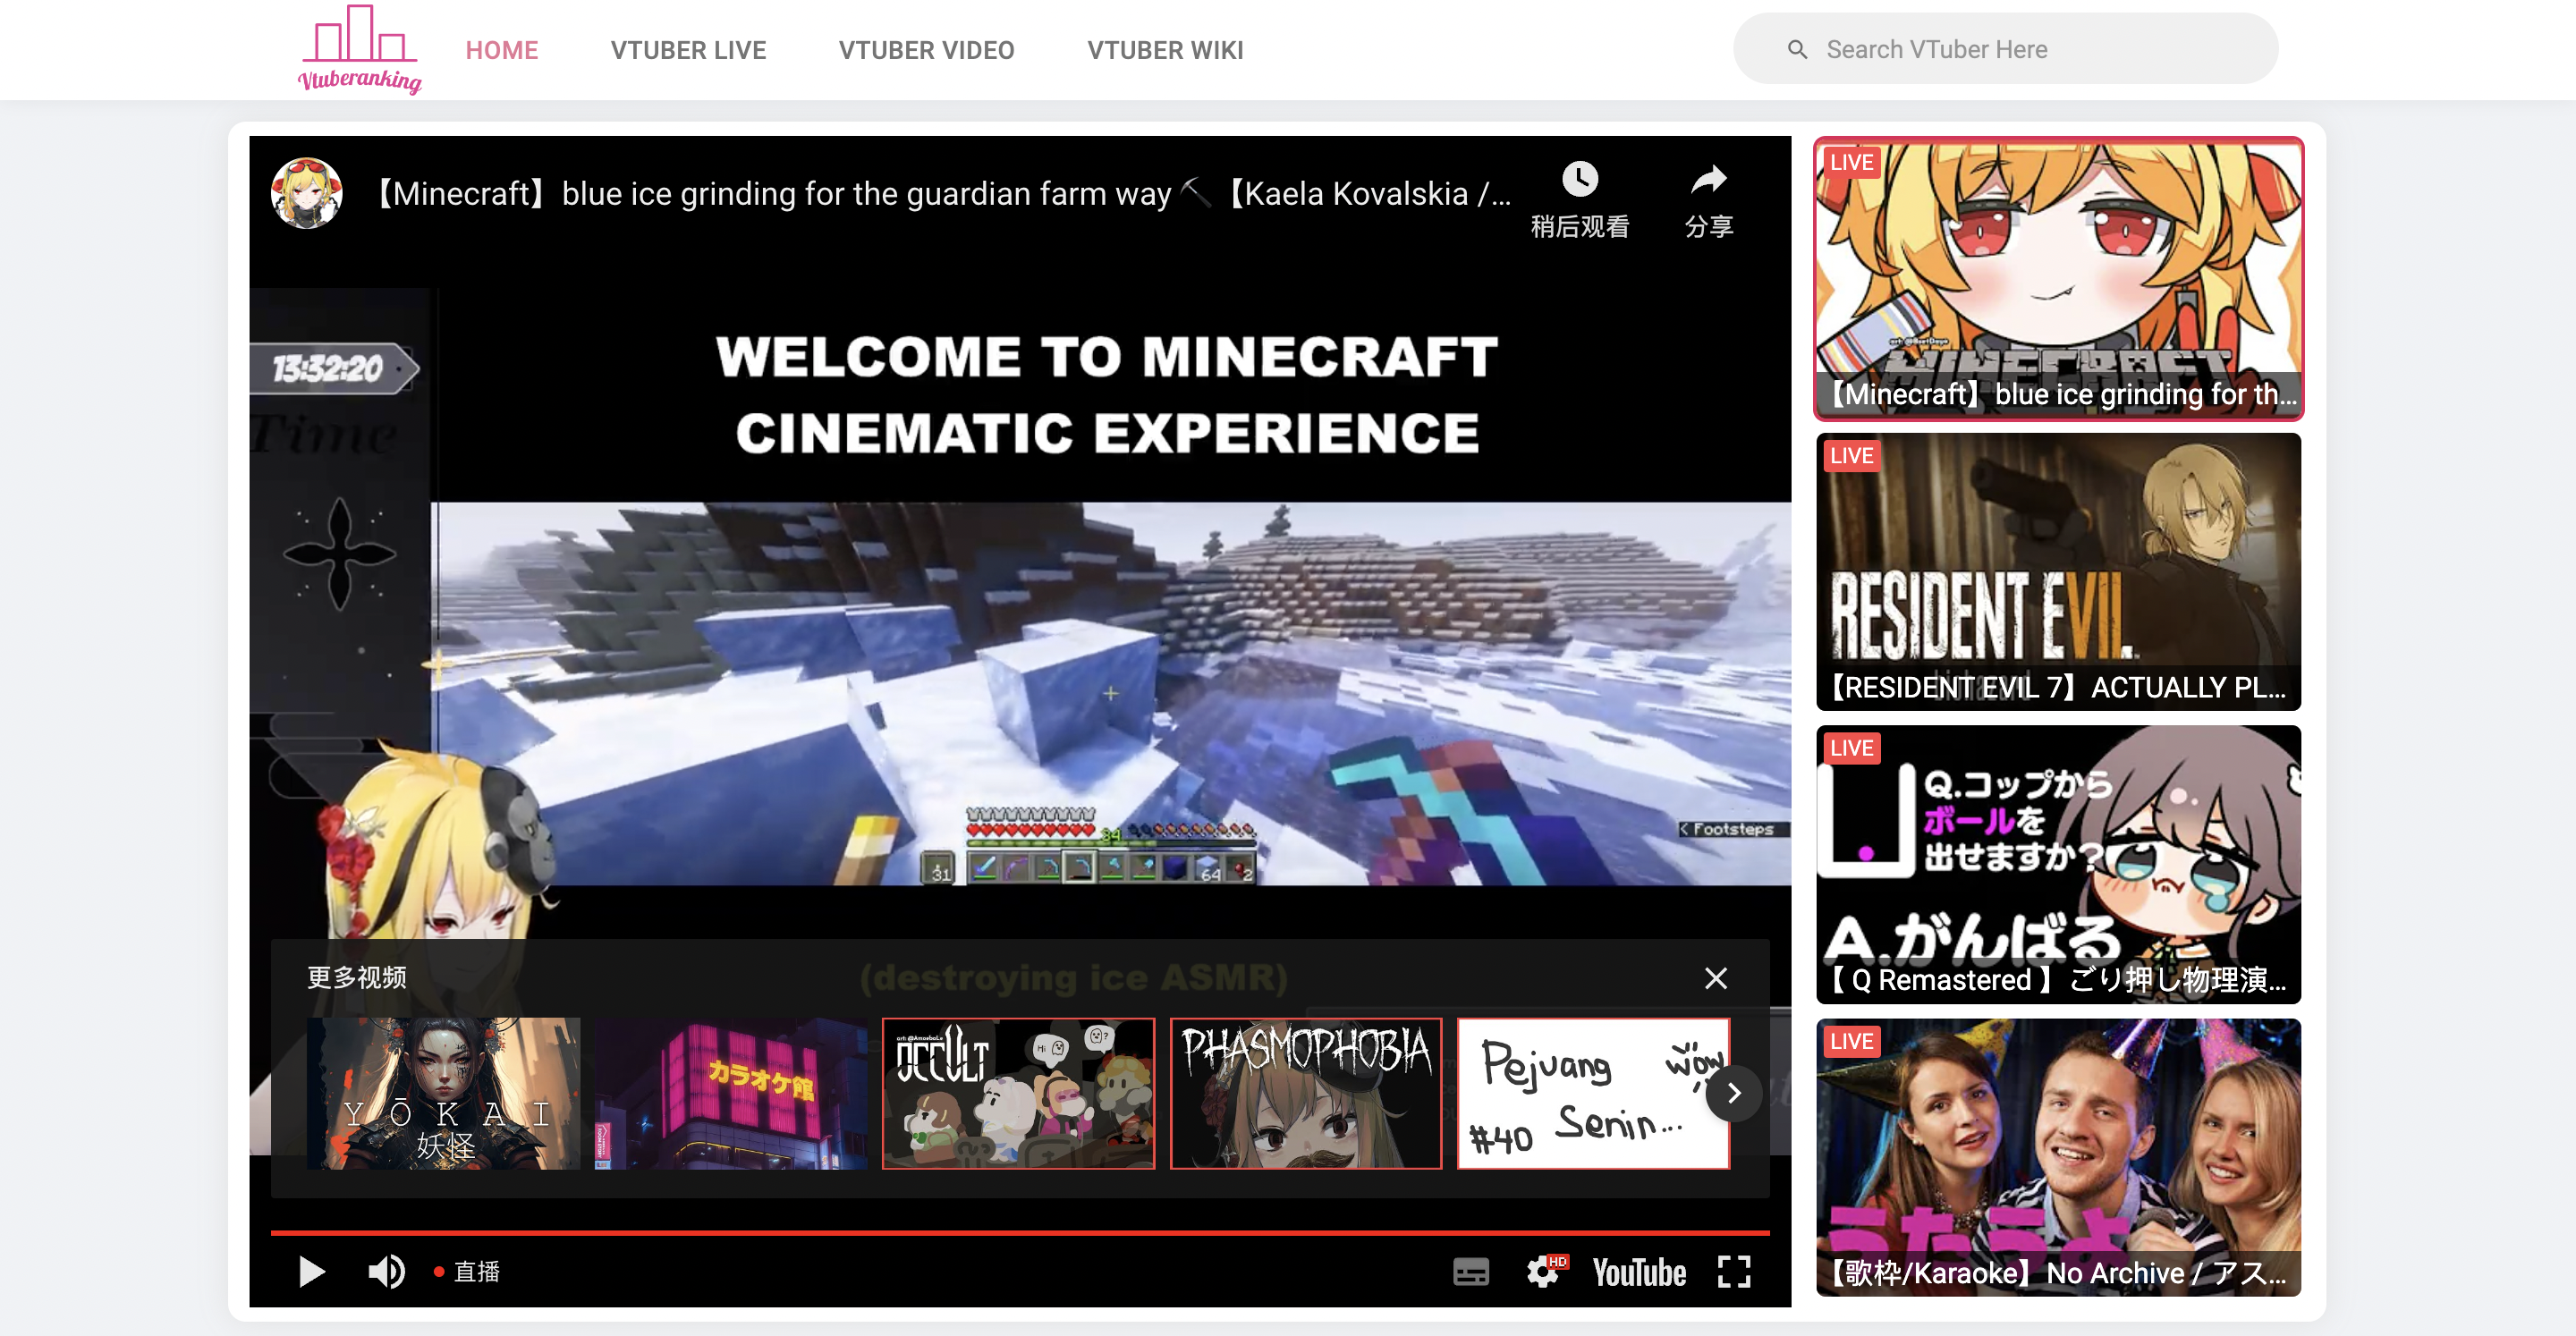This screenshot has height=1336, width=2576.
Task: Go to VTUBER LIVE page
Action: coord(688,50)
